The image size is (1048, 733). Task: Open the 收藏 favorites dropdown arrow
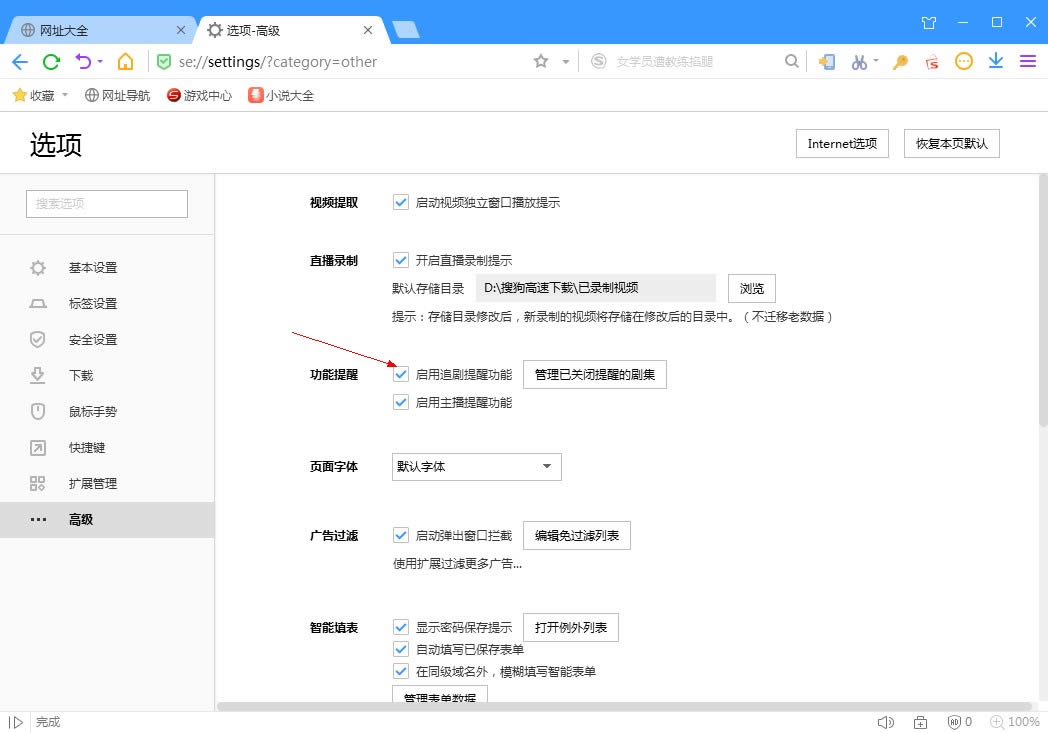(65, 96)
